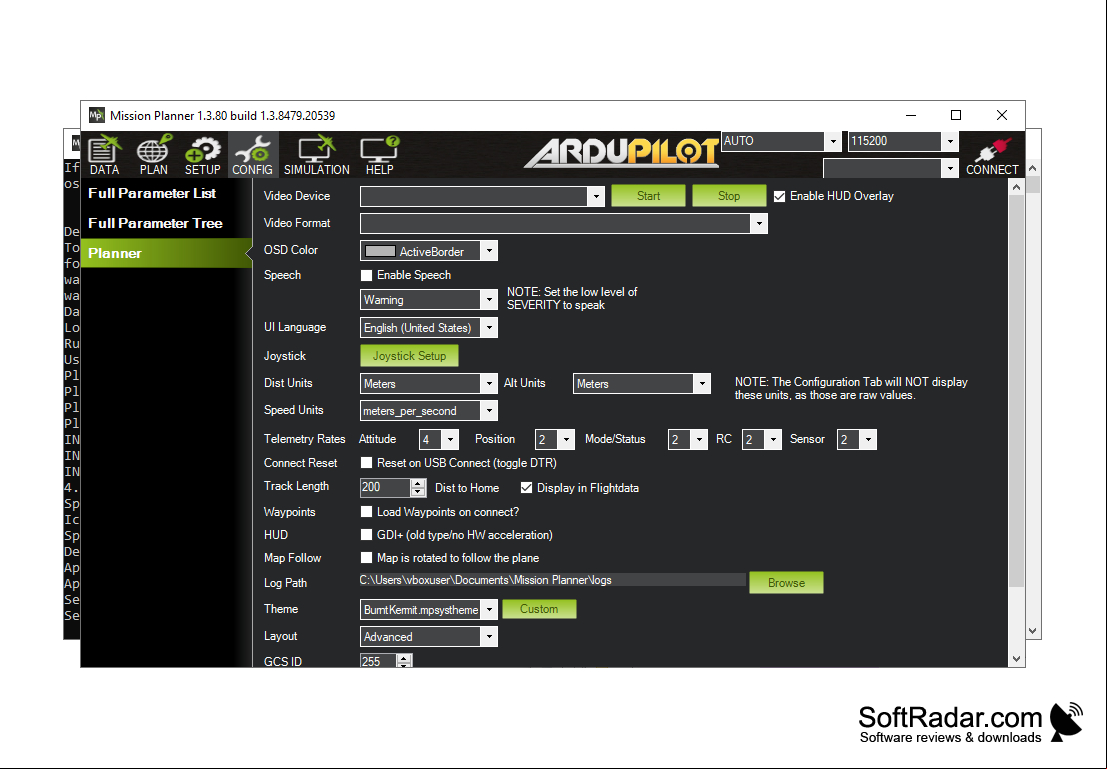Enable GDI+ old type HUD checkbox
The height and width of the screenshot is (769, 1107).
[x=366, y=535]
